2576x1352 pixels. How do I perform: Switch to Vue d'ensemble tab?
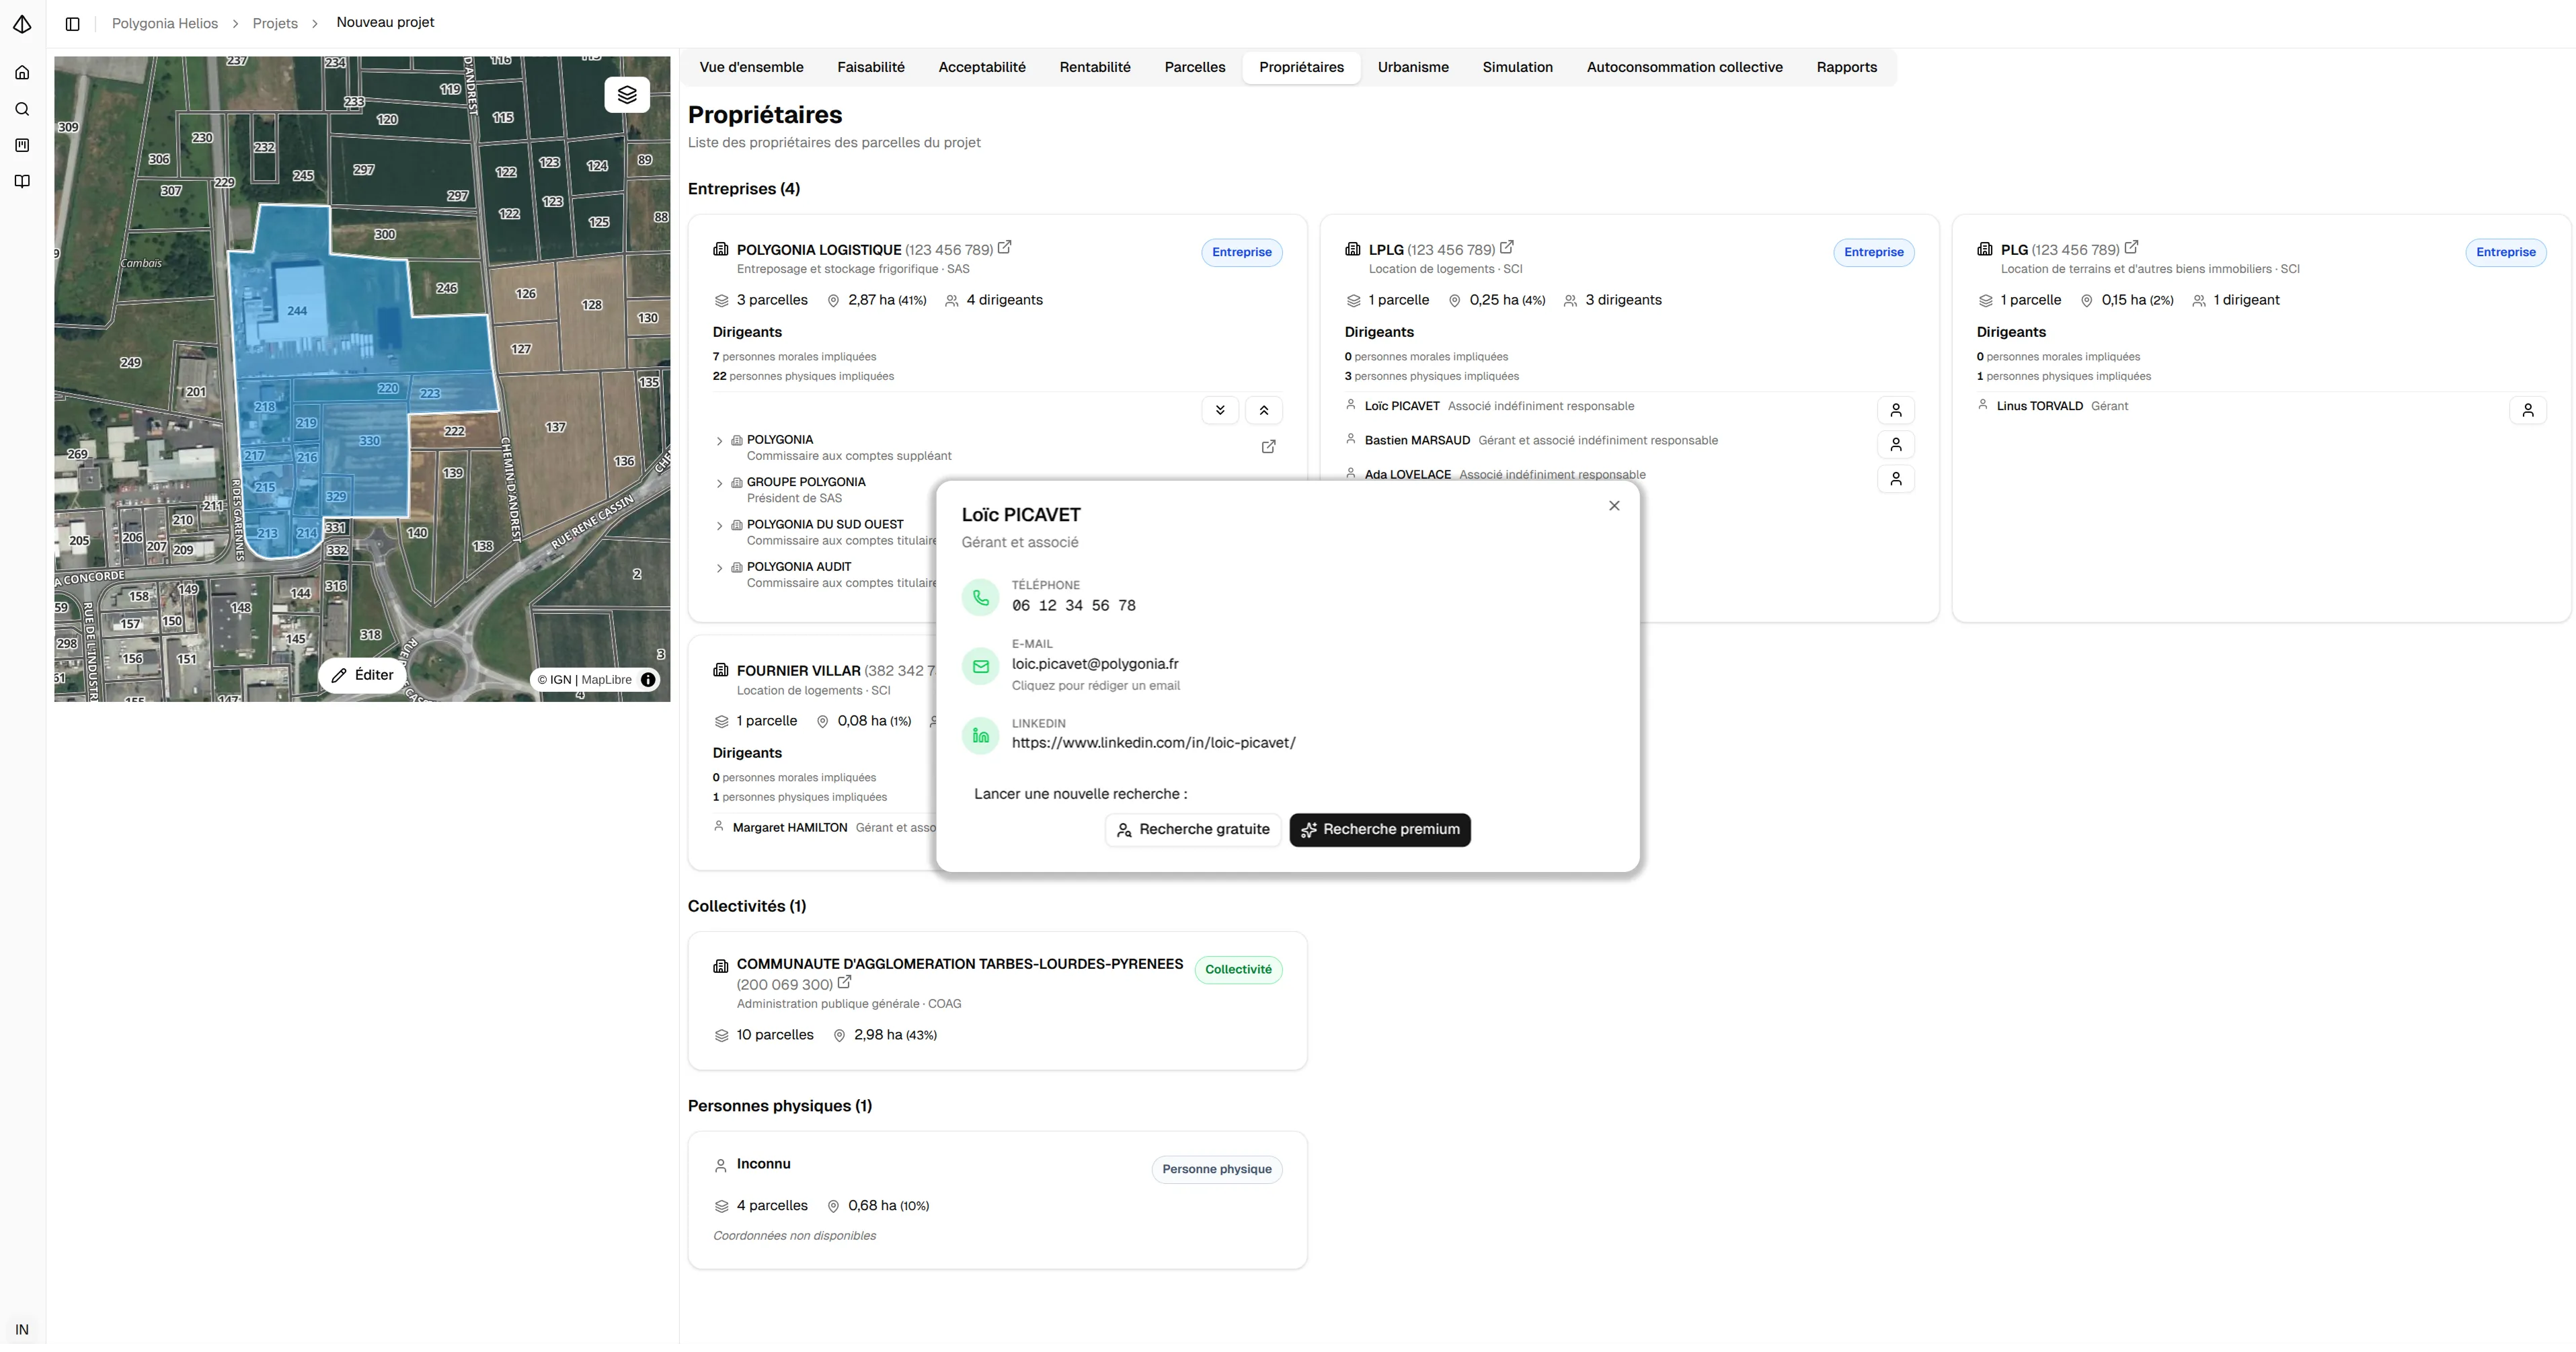[x=751, y=67]
